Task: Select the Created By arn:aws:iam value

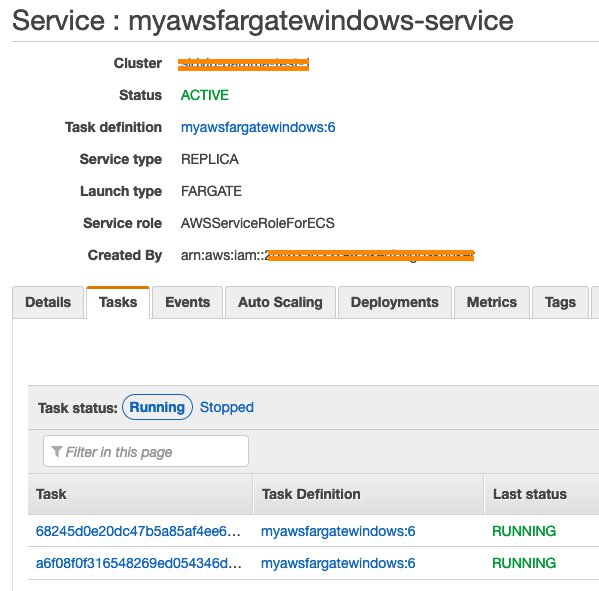Action: click(x=327, y=255)
